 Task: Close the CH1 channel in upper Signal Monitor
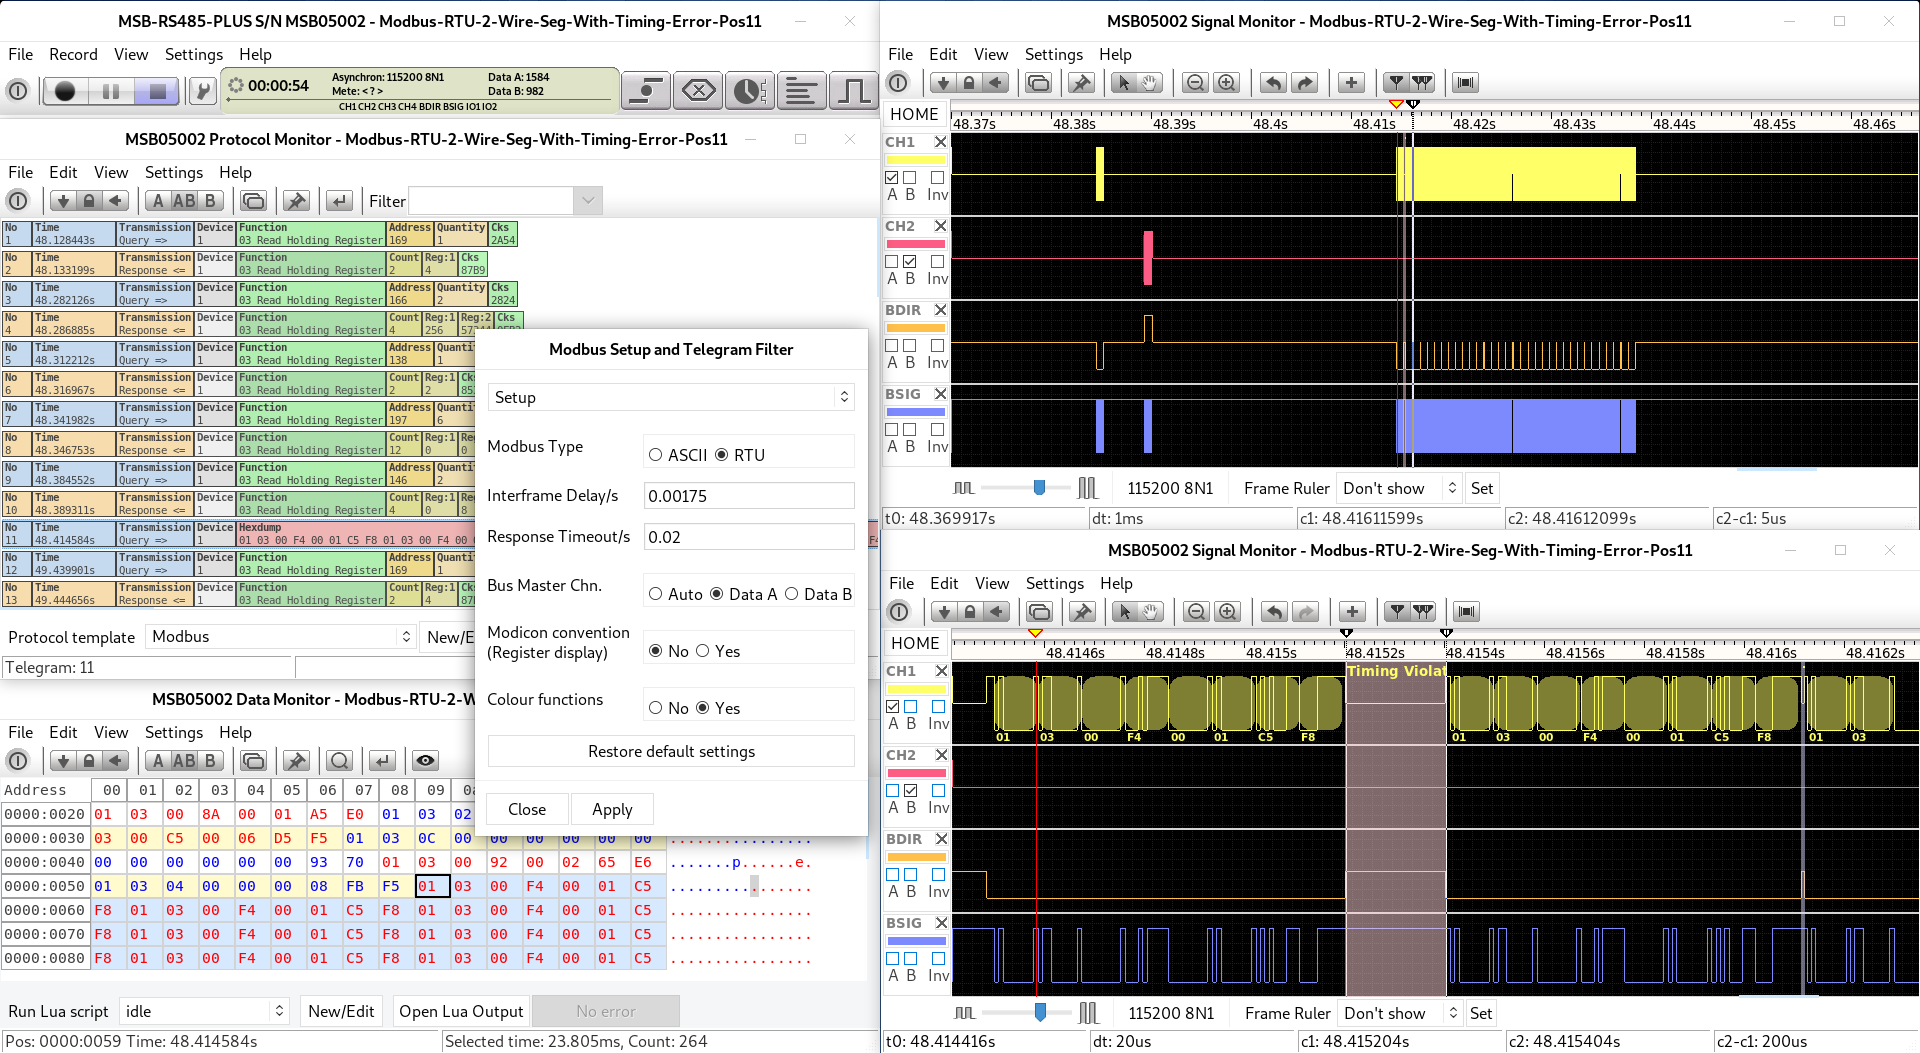coord(940,142)
